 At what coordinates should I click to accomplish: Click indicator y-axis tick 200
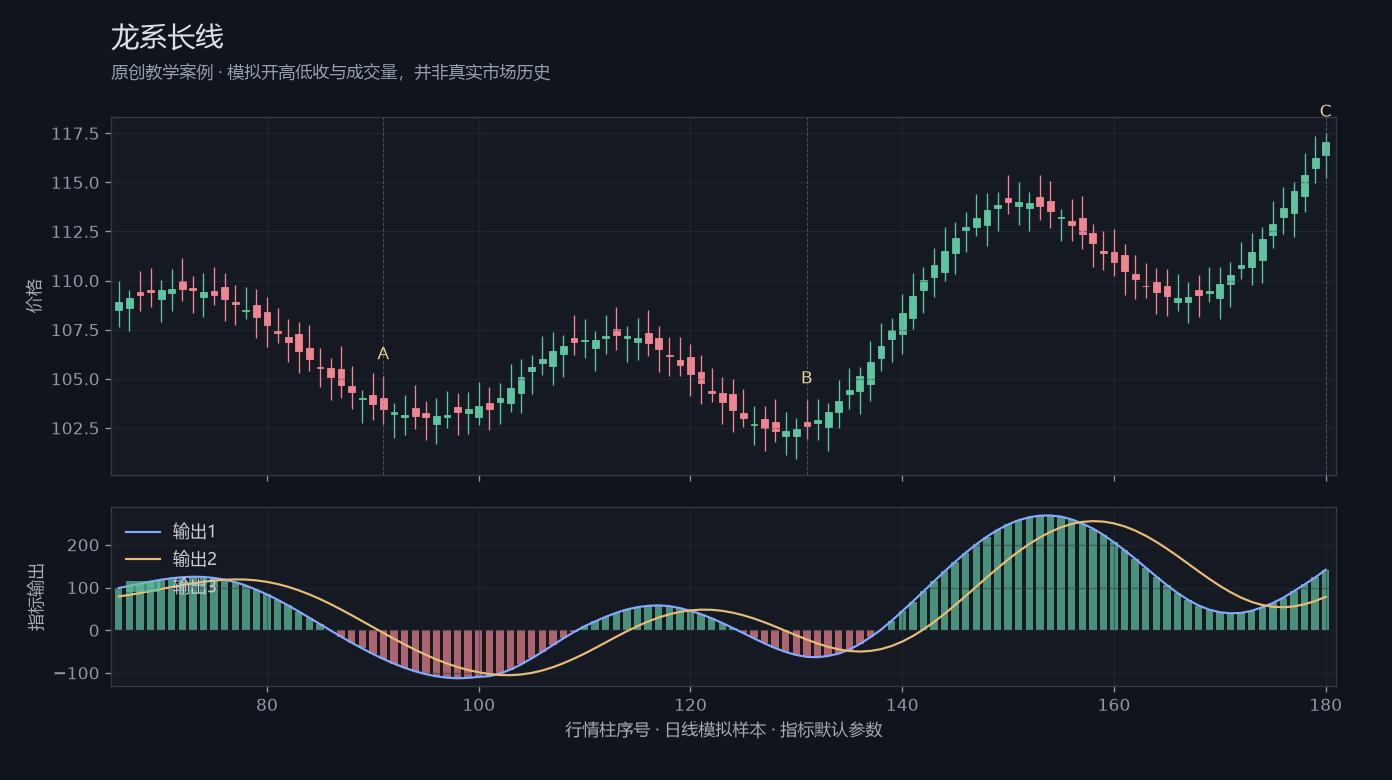point(84,546)
